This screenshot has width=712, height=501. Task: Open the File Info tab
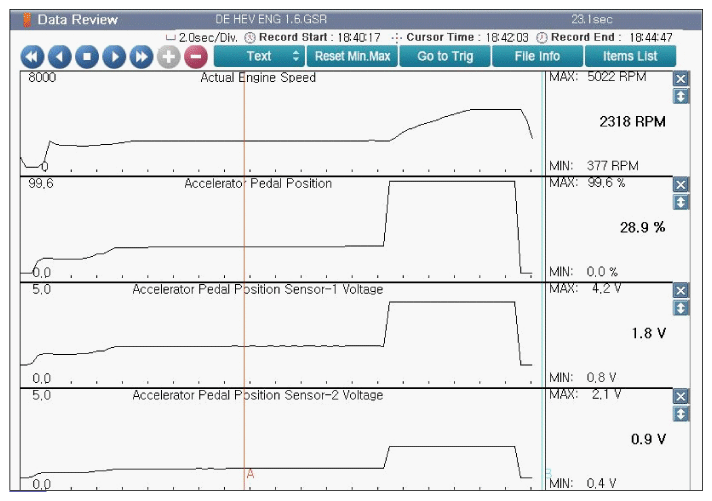click(x=537, y=56)
